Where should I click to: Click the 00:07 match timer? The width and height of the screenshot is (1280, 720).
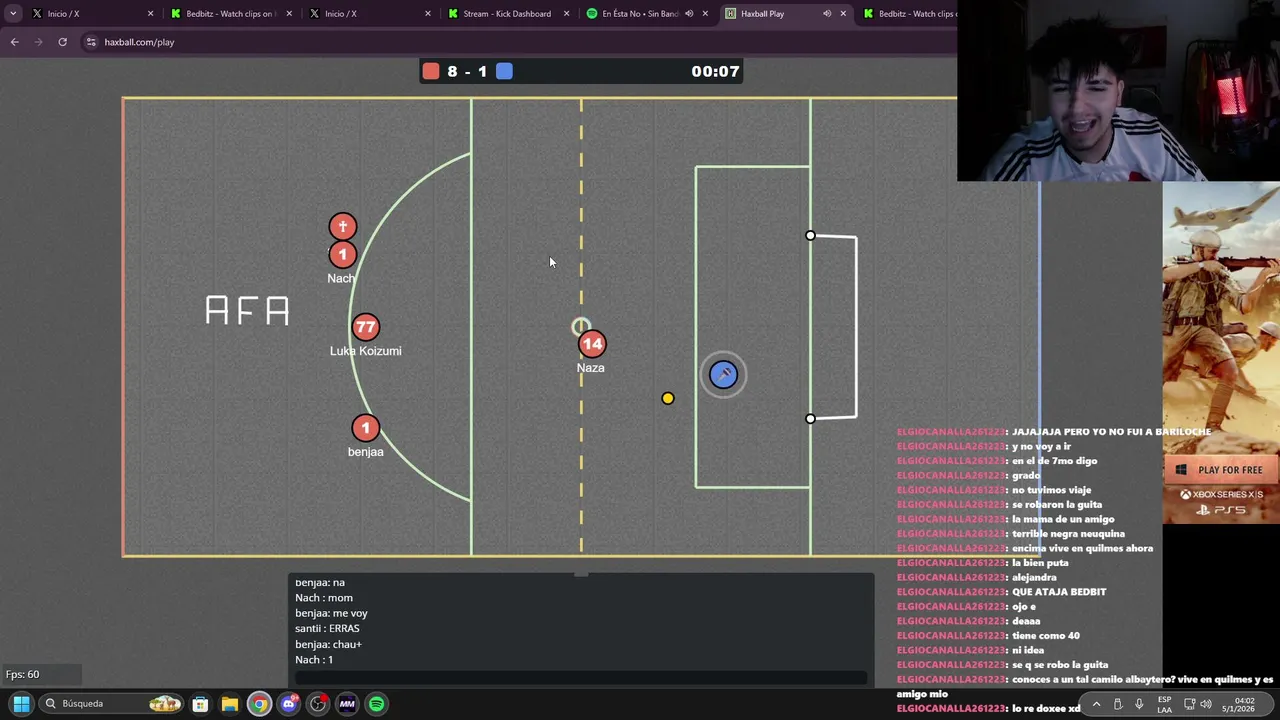pyautogui.click(x=715, y=71)
